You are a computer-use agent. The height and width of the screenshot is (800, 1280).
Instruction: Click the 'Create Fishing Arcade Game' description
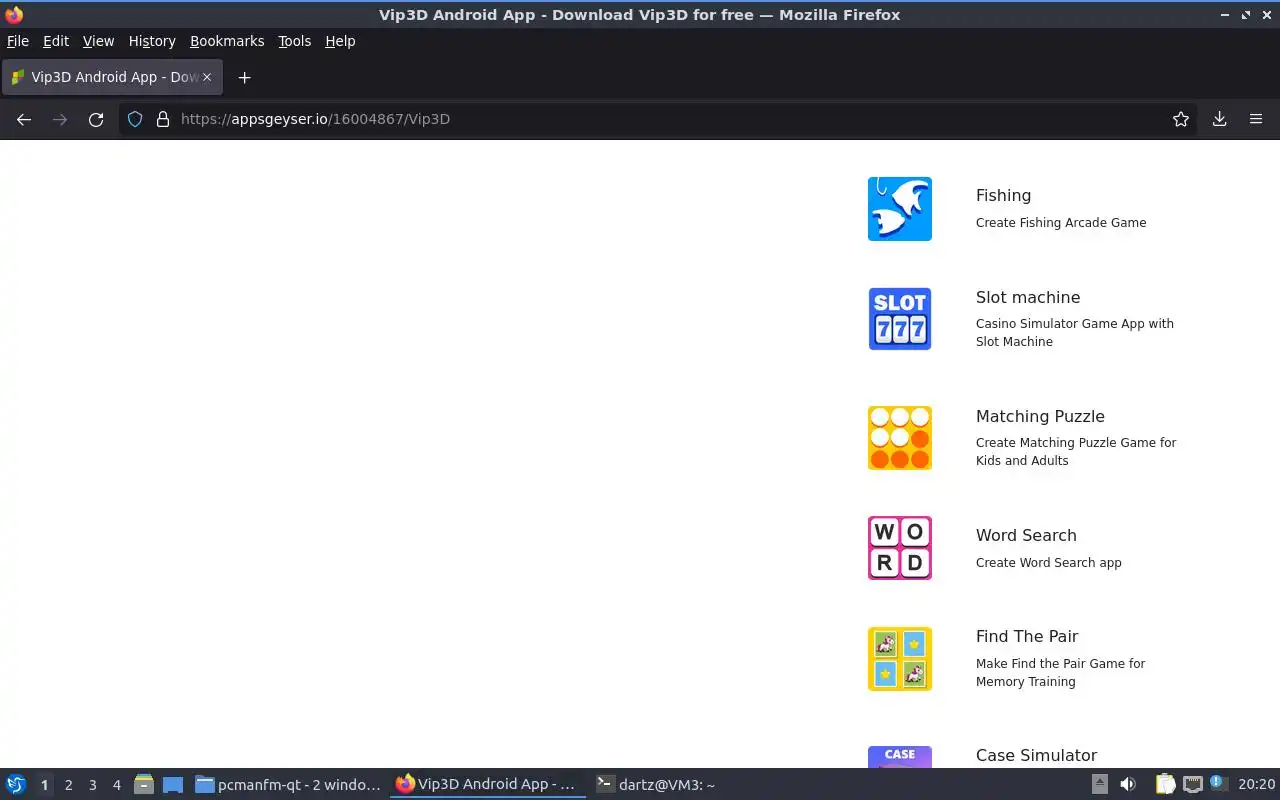(x=1061, y=223)
